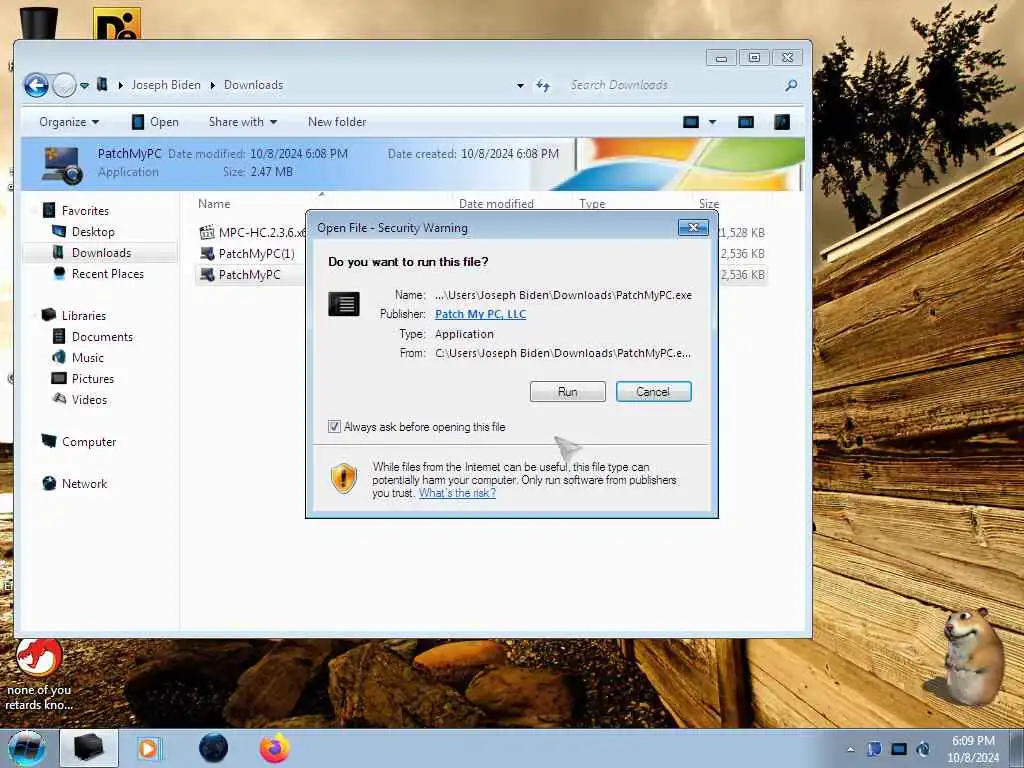Image resolution: width=1024 pixels, height=768 pixels.
Task: Open the Share with menu
Action: coord(242,122)
